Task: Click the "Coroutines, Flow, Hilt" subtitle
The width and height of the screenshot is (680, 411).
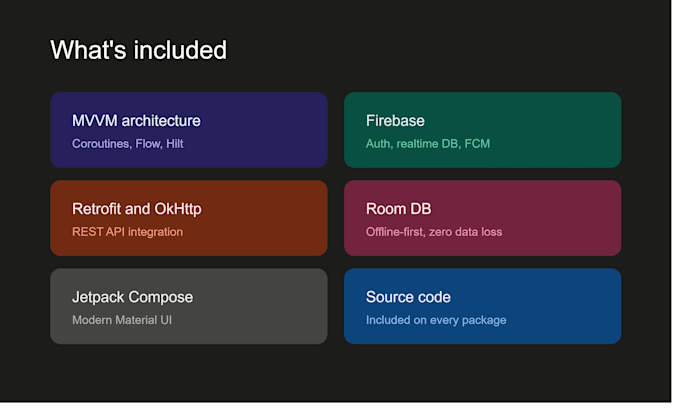Action: pos(128,144)
